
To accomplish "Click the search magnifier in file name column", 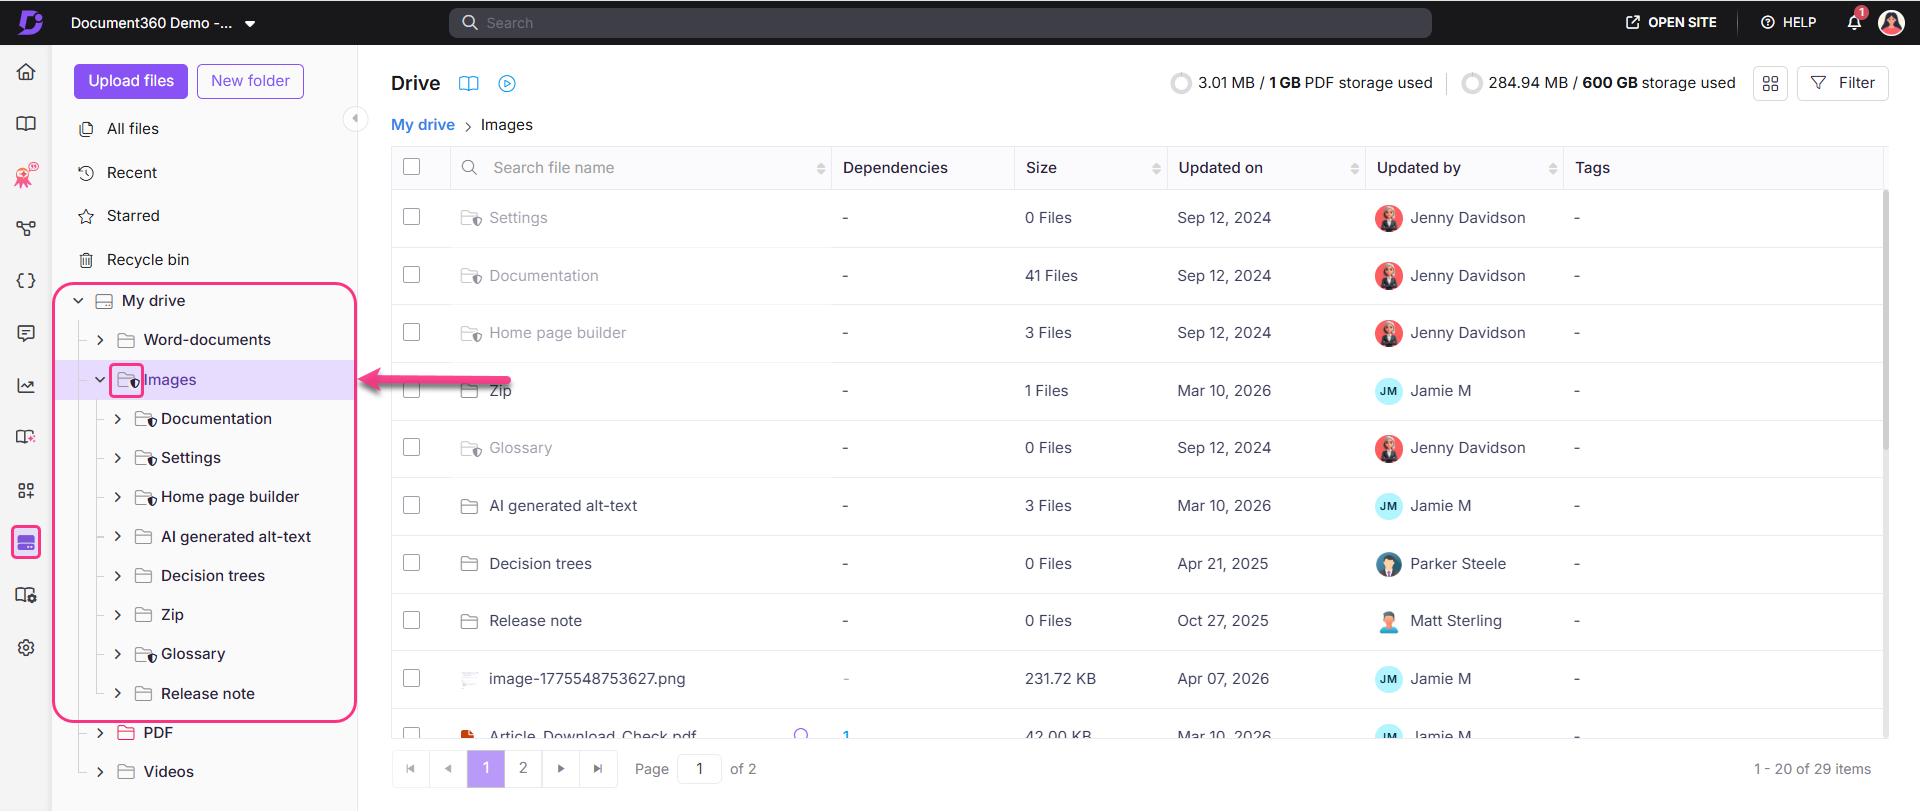I will tap(469, 168).
